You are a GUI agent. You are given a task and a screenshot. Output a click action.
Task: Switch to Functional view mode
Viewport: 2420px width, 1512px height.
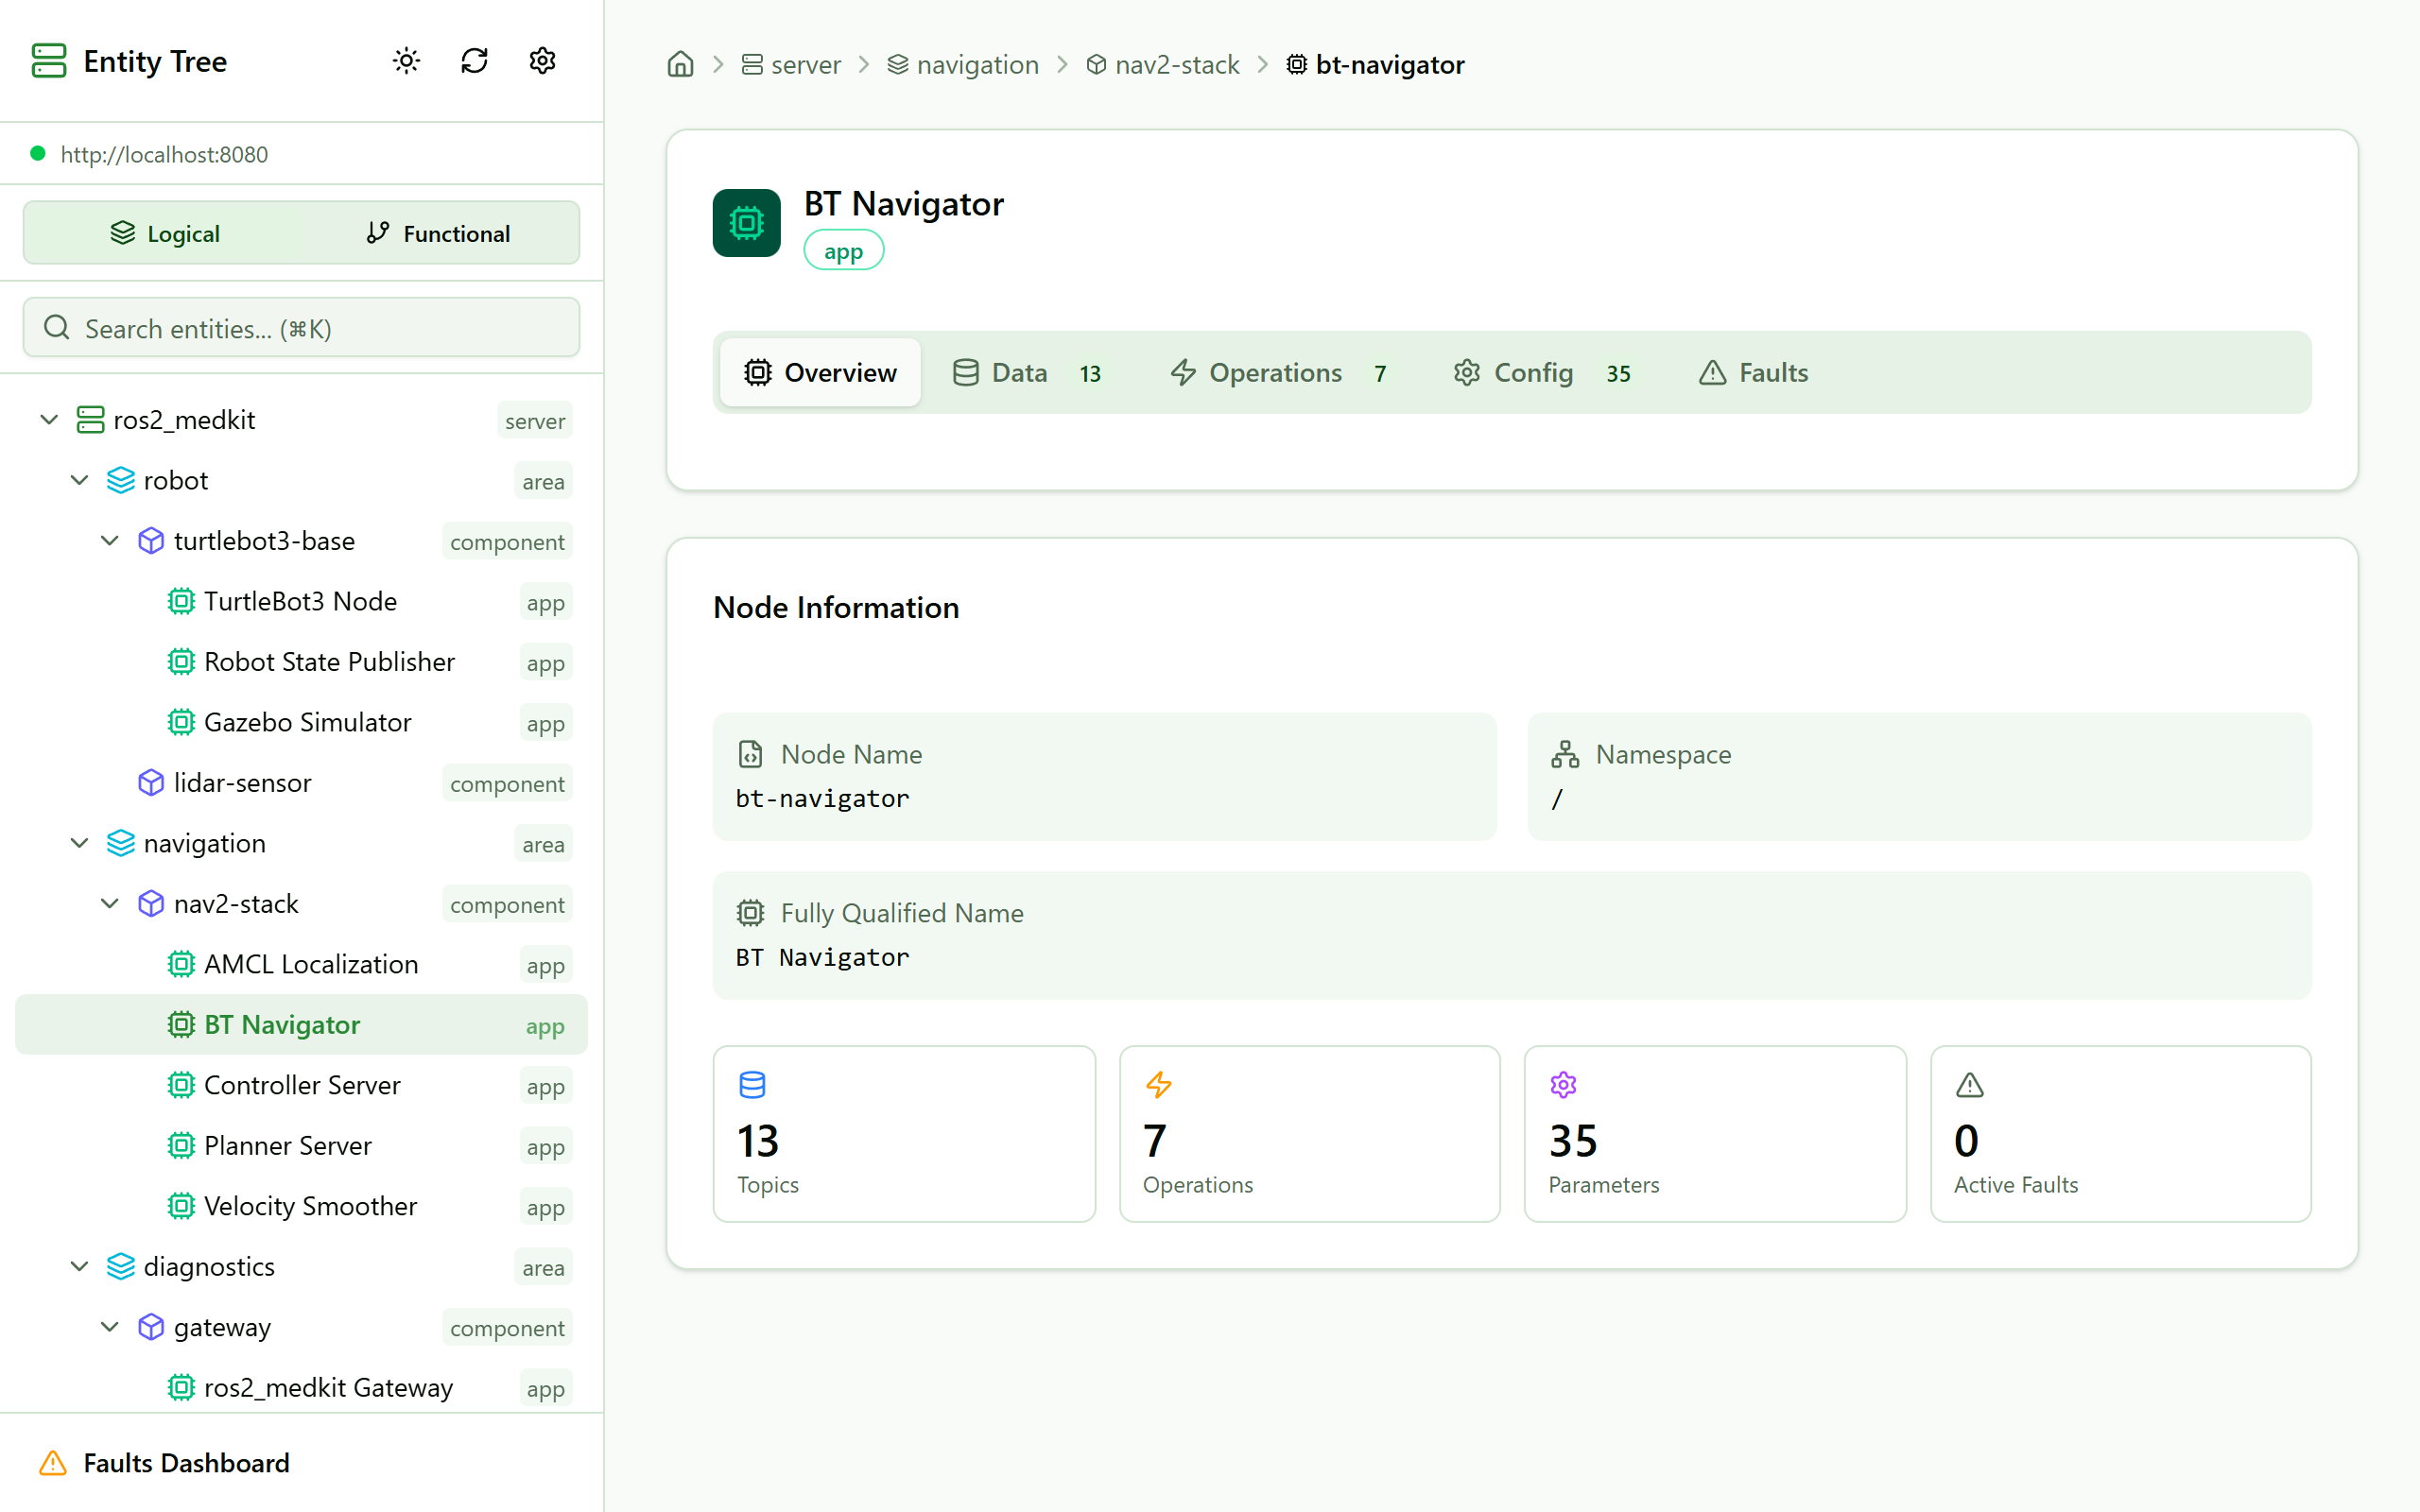(438, 233)
